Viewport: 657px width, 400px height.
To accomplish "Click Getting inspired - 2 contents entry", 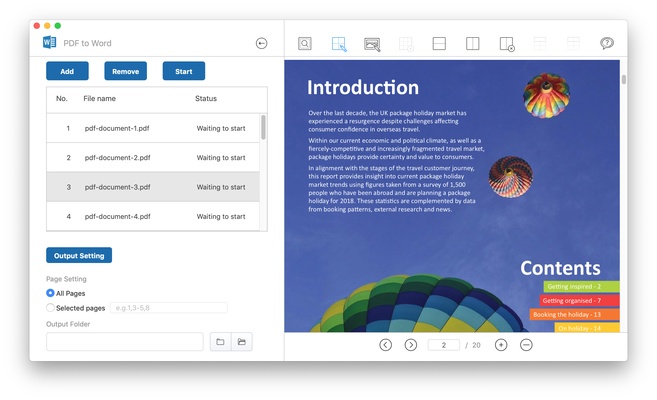I will click(x=581, y=286).
